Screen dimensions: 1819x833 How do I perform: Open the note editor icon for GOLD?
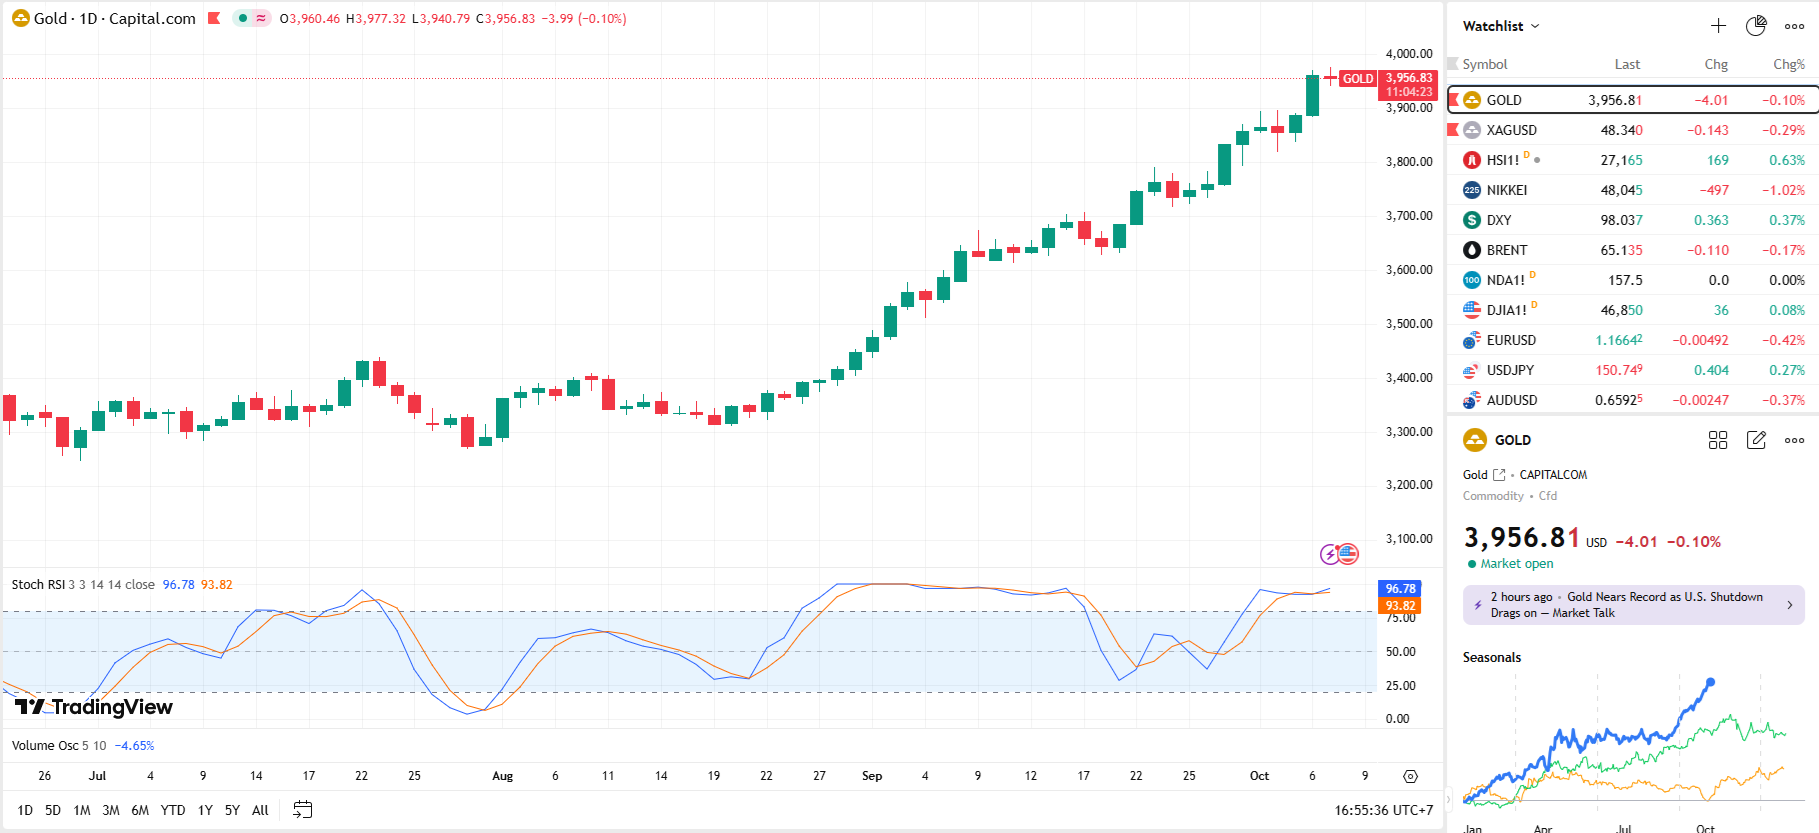pyautogui.click(x=1756, y=440)
